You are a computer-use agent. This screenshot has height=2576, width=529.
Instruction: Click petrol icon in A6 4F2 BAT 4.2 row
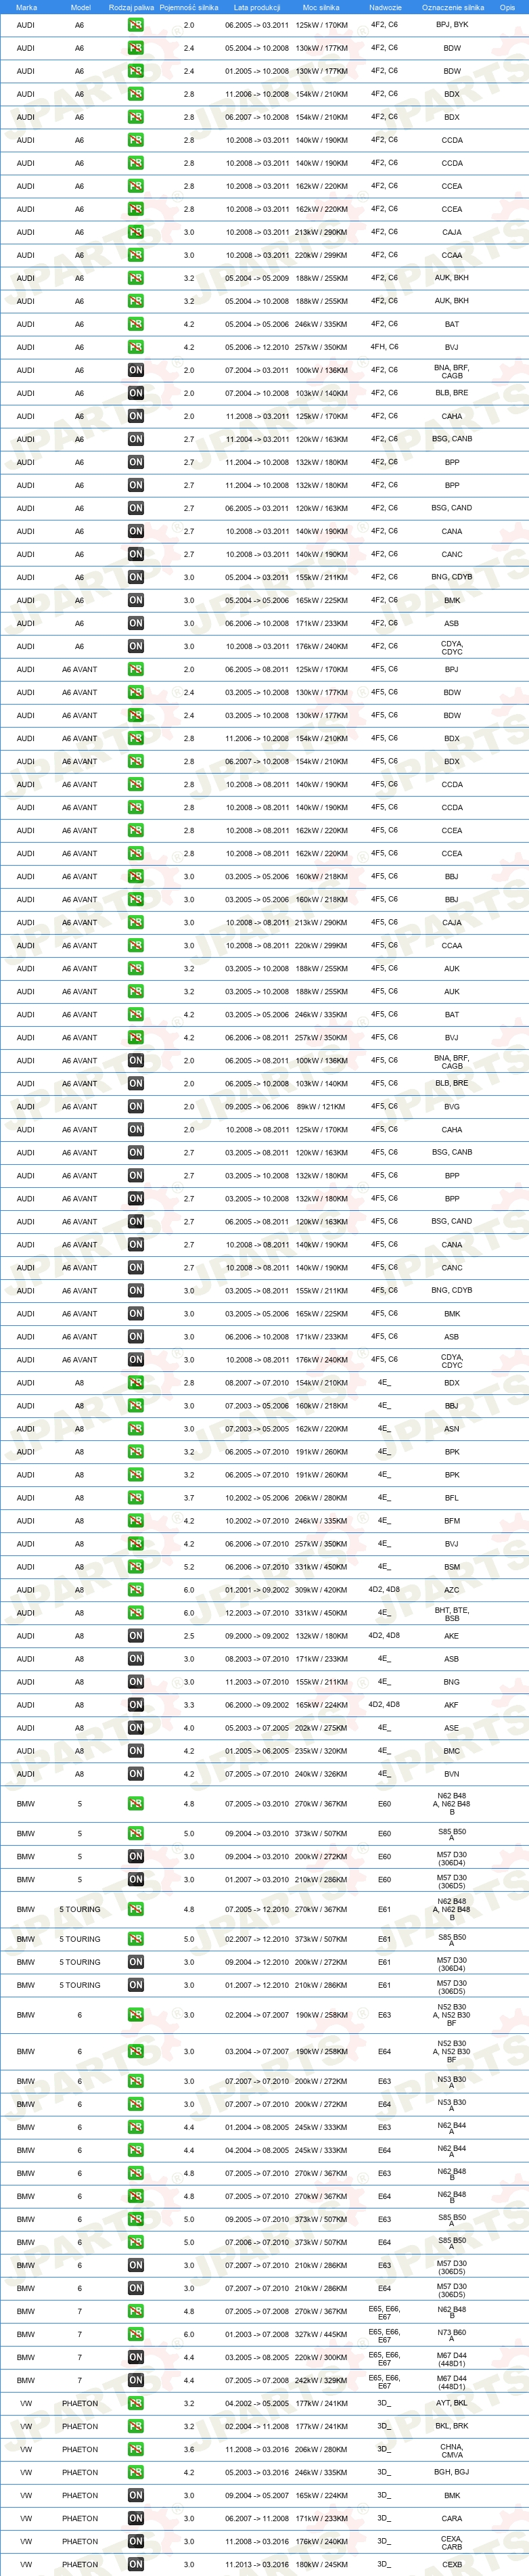135,324
